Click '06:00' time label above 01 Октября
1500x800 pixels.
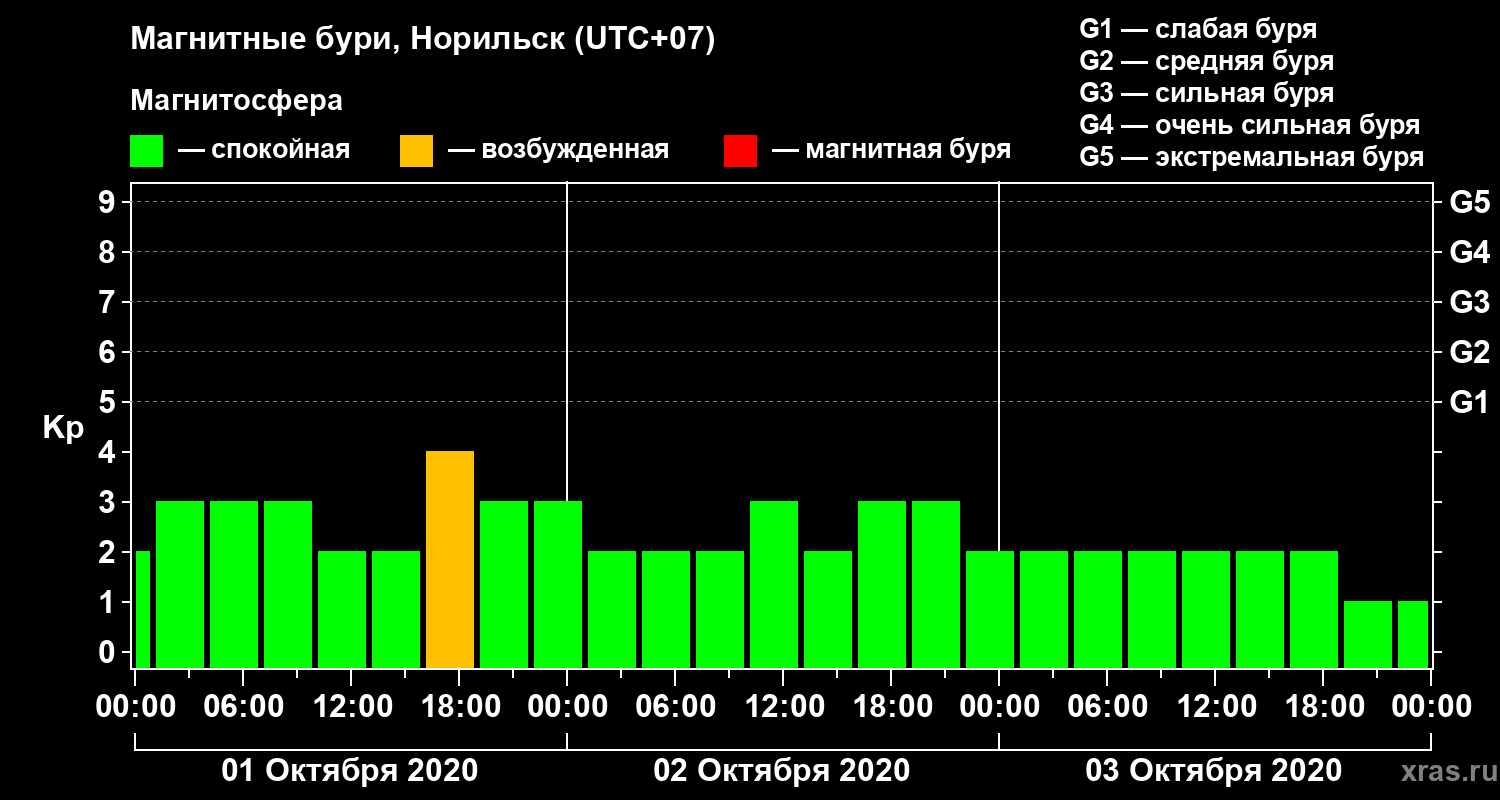(242, 707)
